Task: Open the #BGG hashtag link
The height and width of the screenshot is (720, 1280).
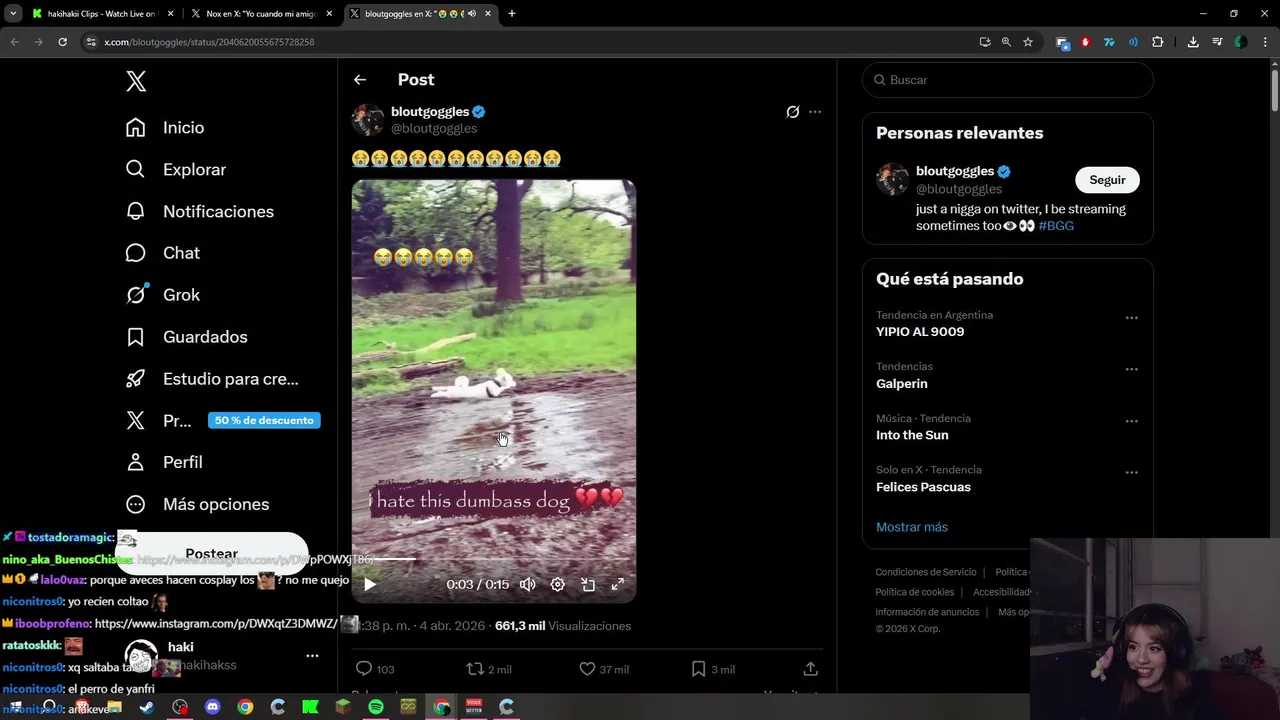Action: (x=1056, y=226)
